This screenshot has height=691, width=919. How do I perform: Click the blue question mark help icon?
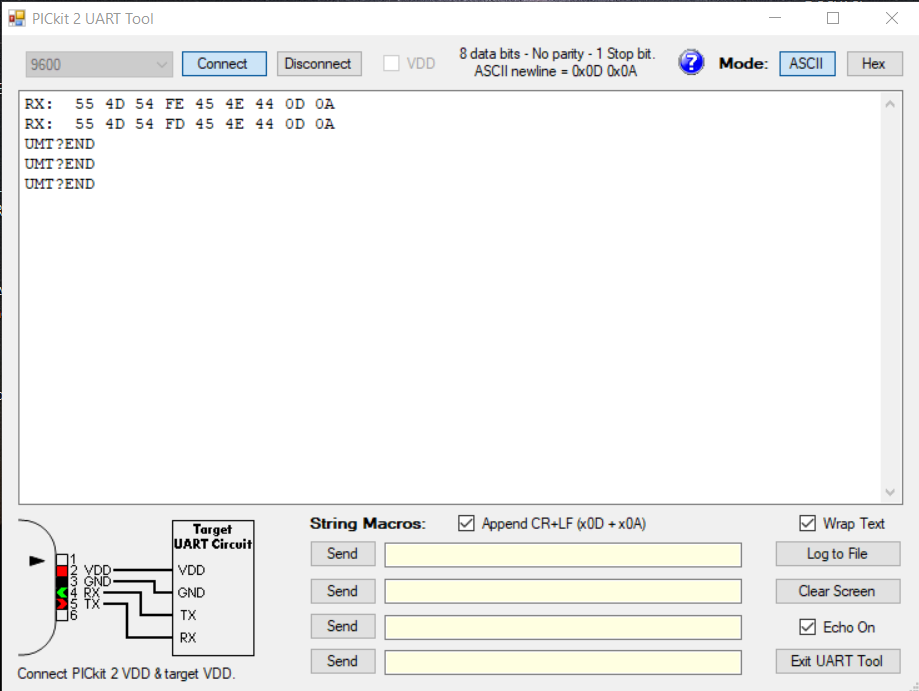(x=691, y=63)
